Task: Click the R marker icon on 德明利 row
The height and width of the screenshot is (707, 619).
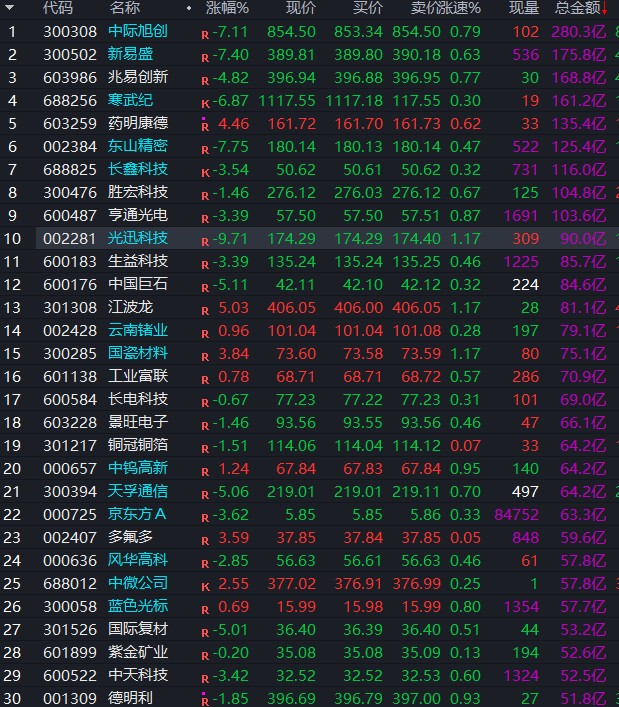Action: pyautogui.click(x=205, y=701)
